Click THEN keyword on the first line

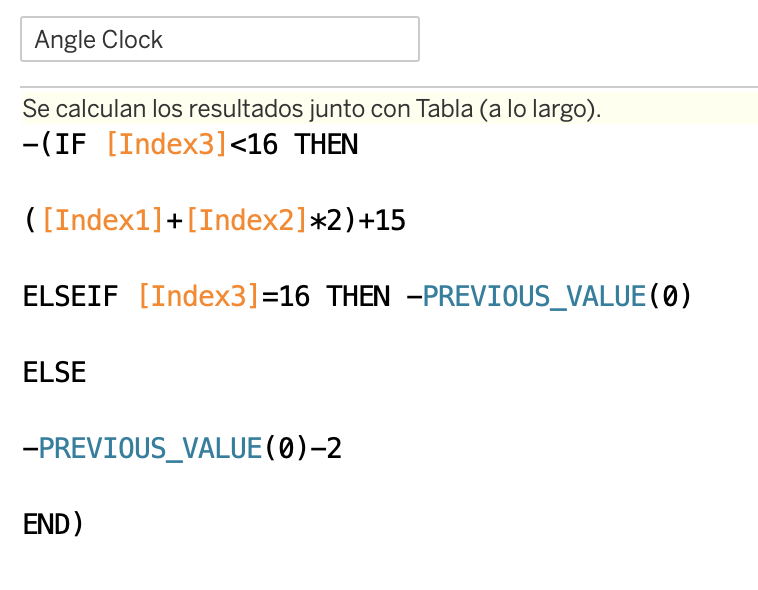(x=326, y=145)
